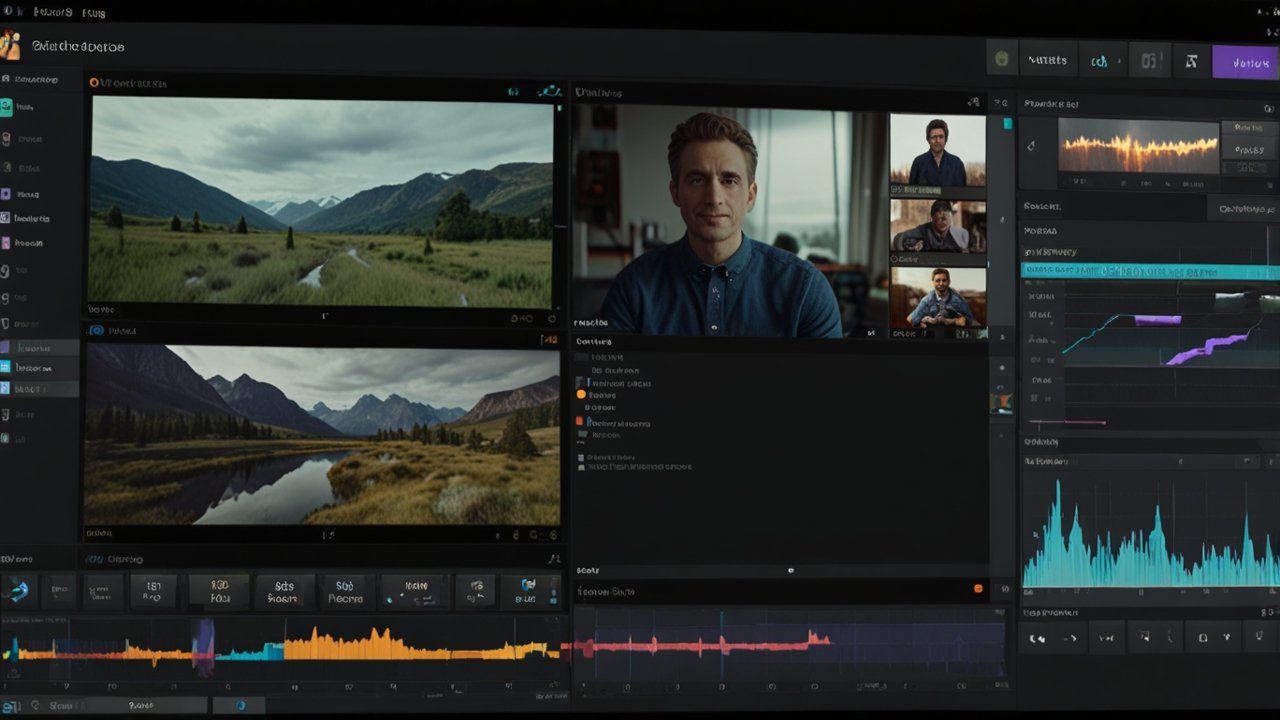Expand the highlighted teal track row
This screenshot has width=1280, height=720.
coord(1150,270)
